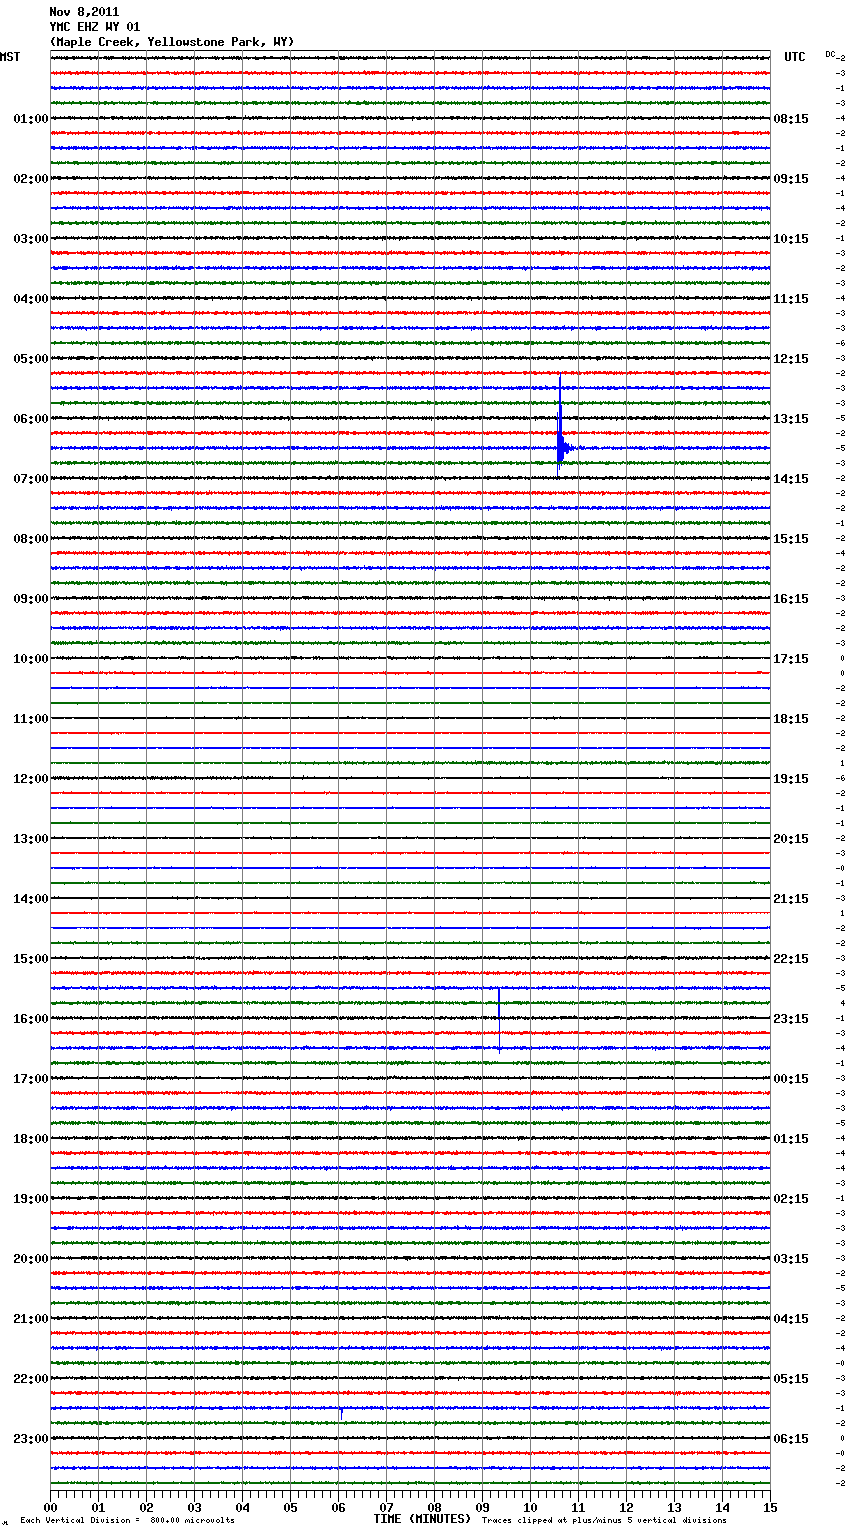Screen dimensions: 850x1534
Task: Click the "03:15" UTC time label
Action: (791, 1259)
